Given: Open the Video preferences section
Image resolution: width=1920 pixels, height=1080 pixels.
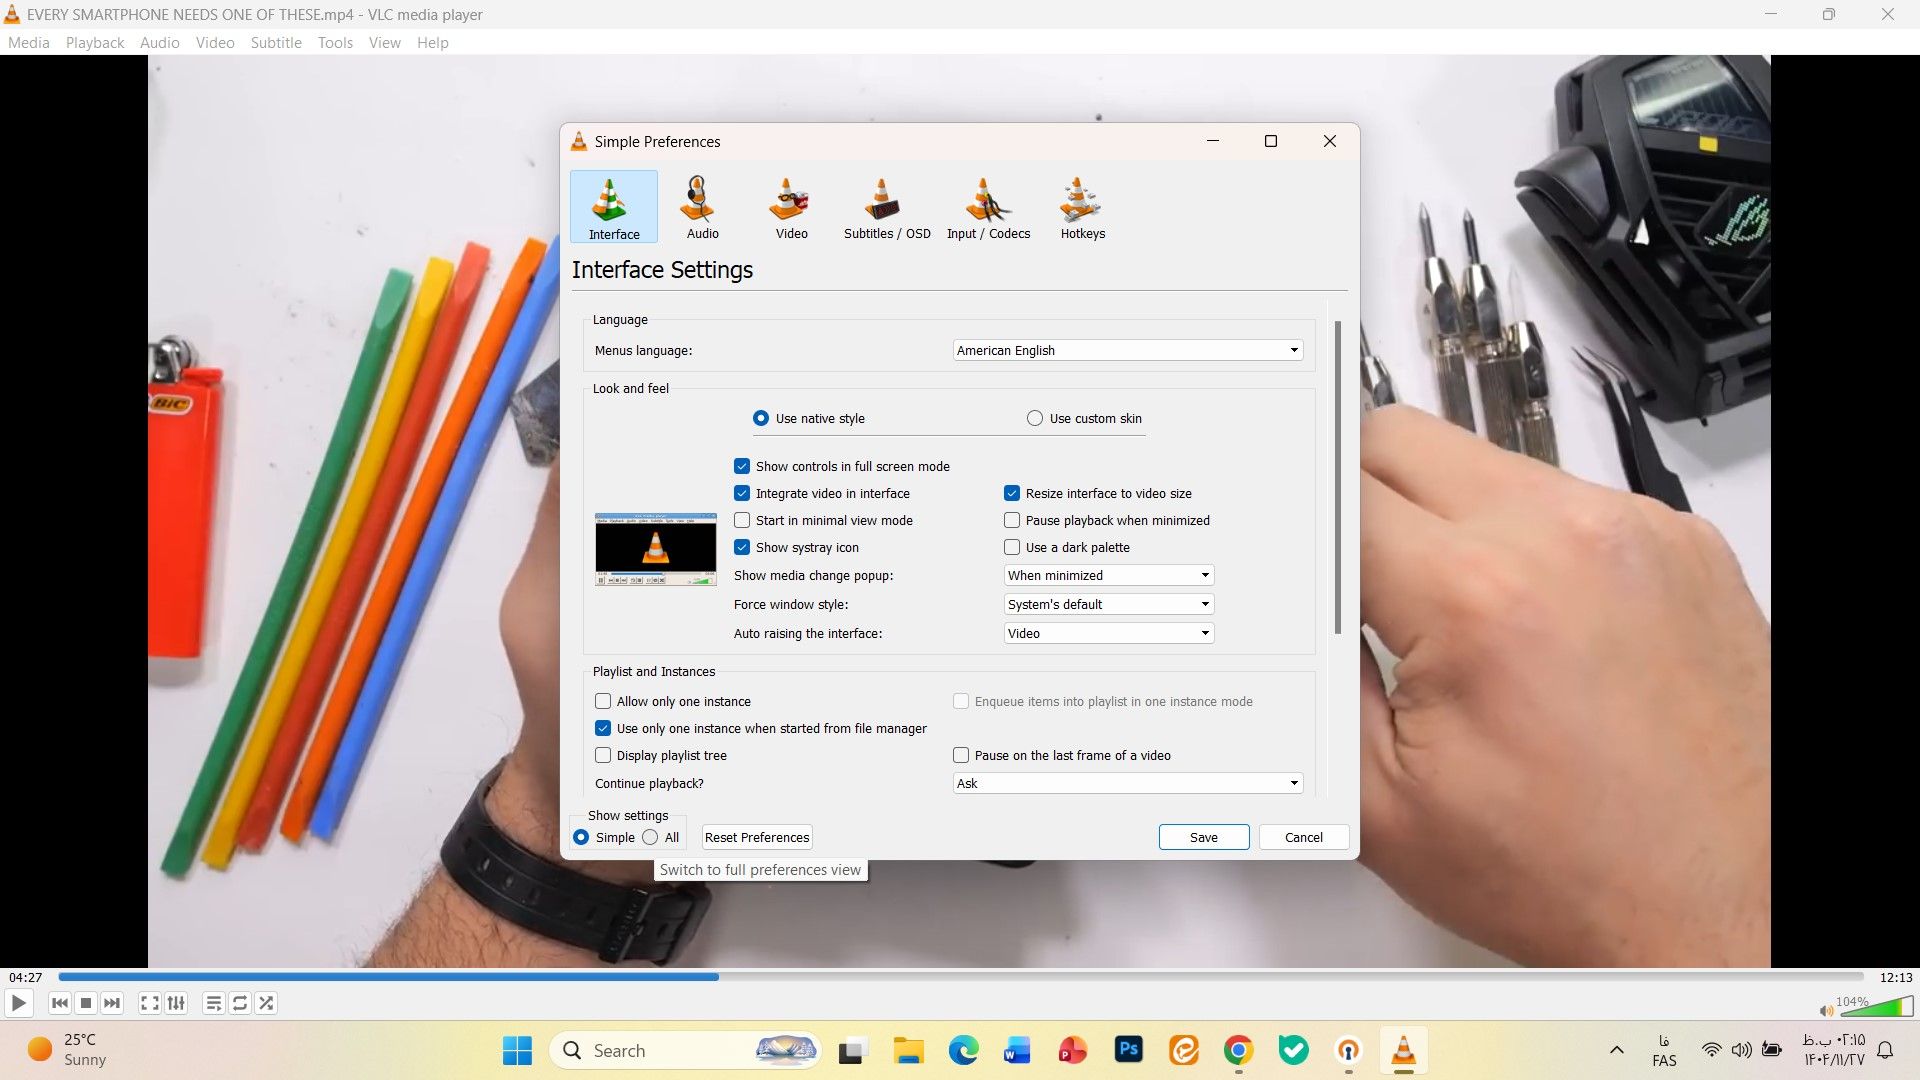Looking at the screenshot, I should [x=790, y=207].
